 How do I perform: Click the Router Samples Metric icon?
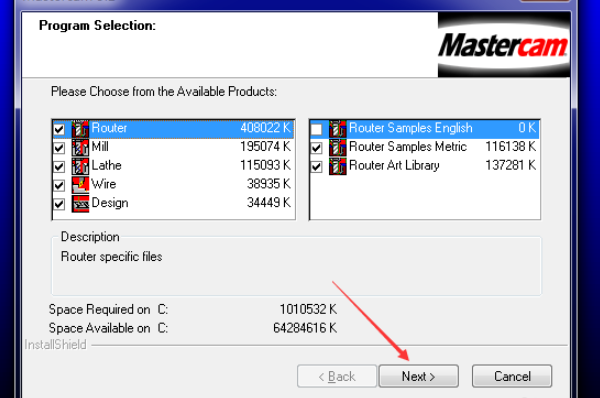tap(338, 147)
